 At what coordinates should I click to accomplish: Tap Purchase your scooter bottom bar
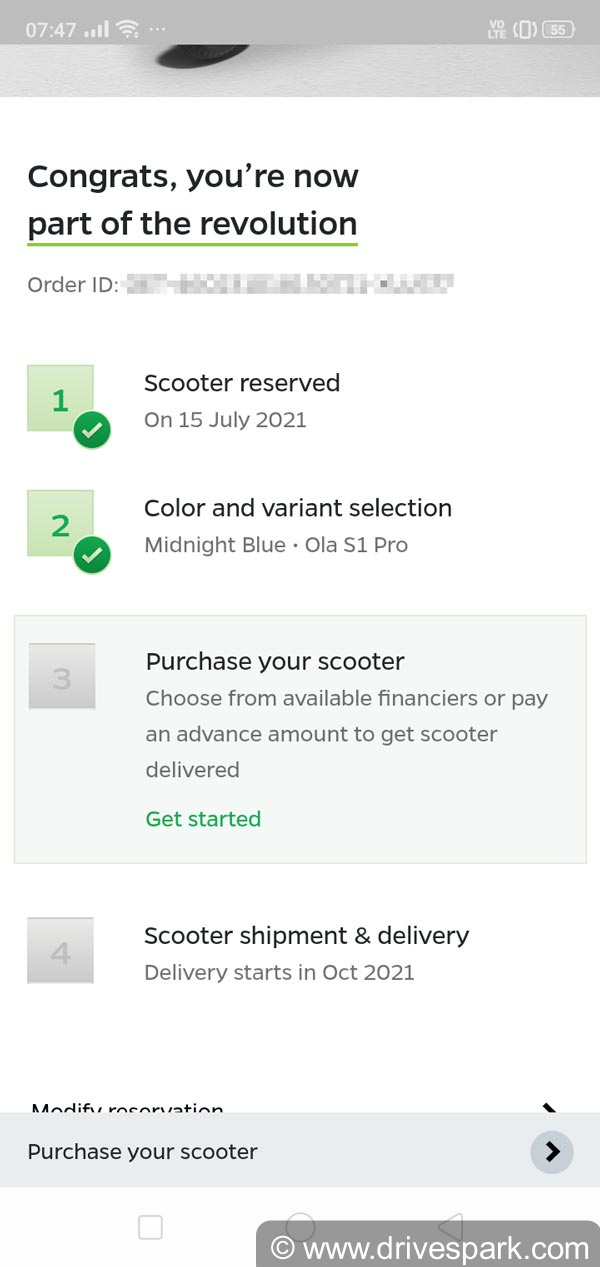(x=143, y=1152)
